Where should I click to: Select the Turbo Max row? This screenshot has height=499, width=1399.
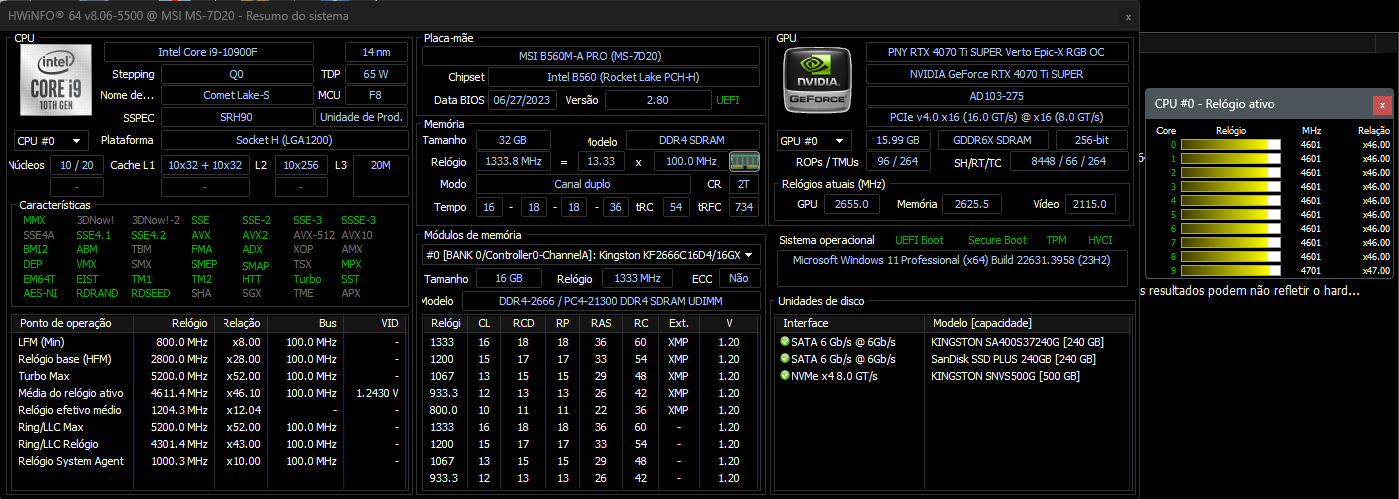(x=209, y=376)
